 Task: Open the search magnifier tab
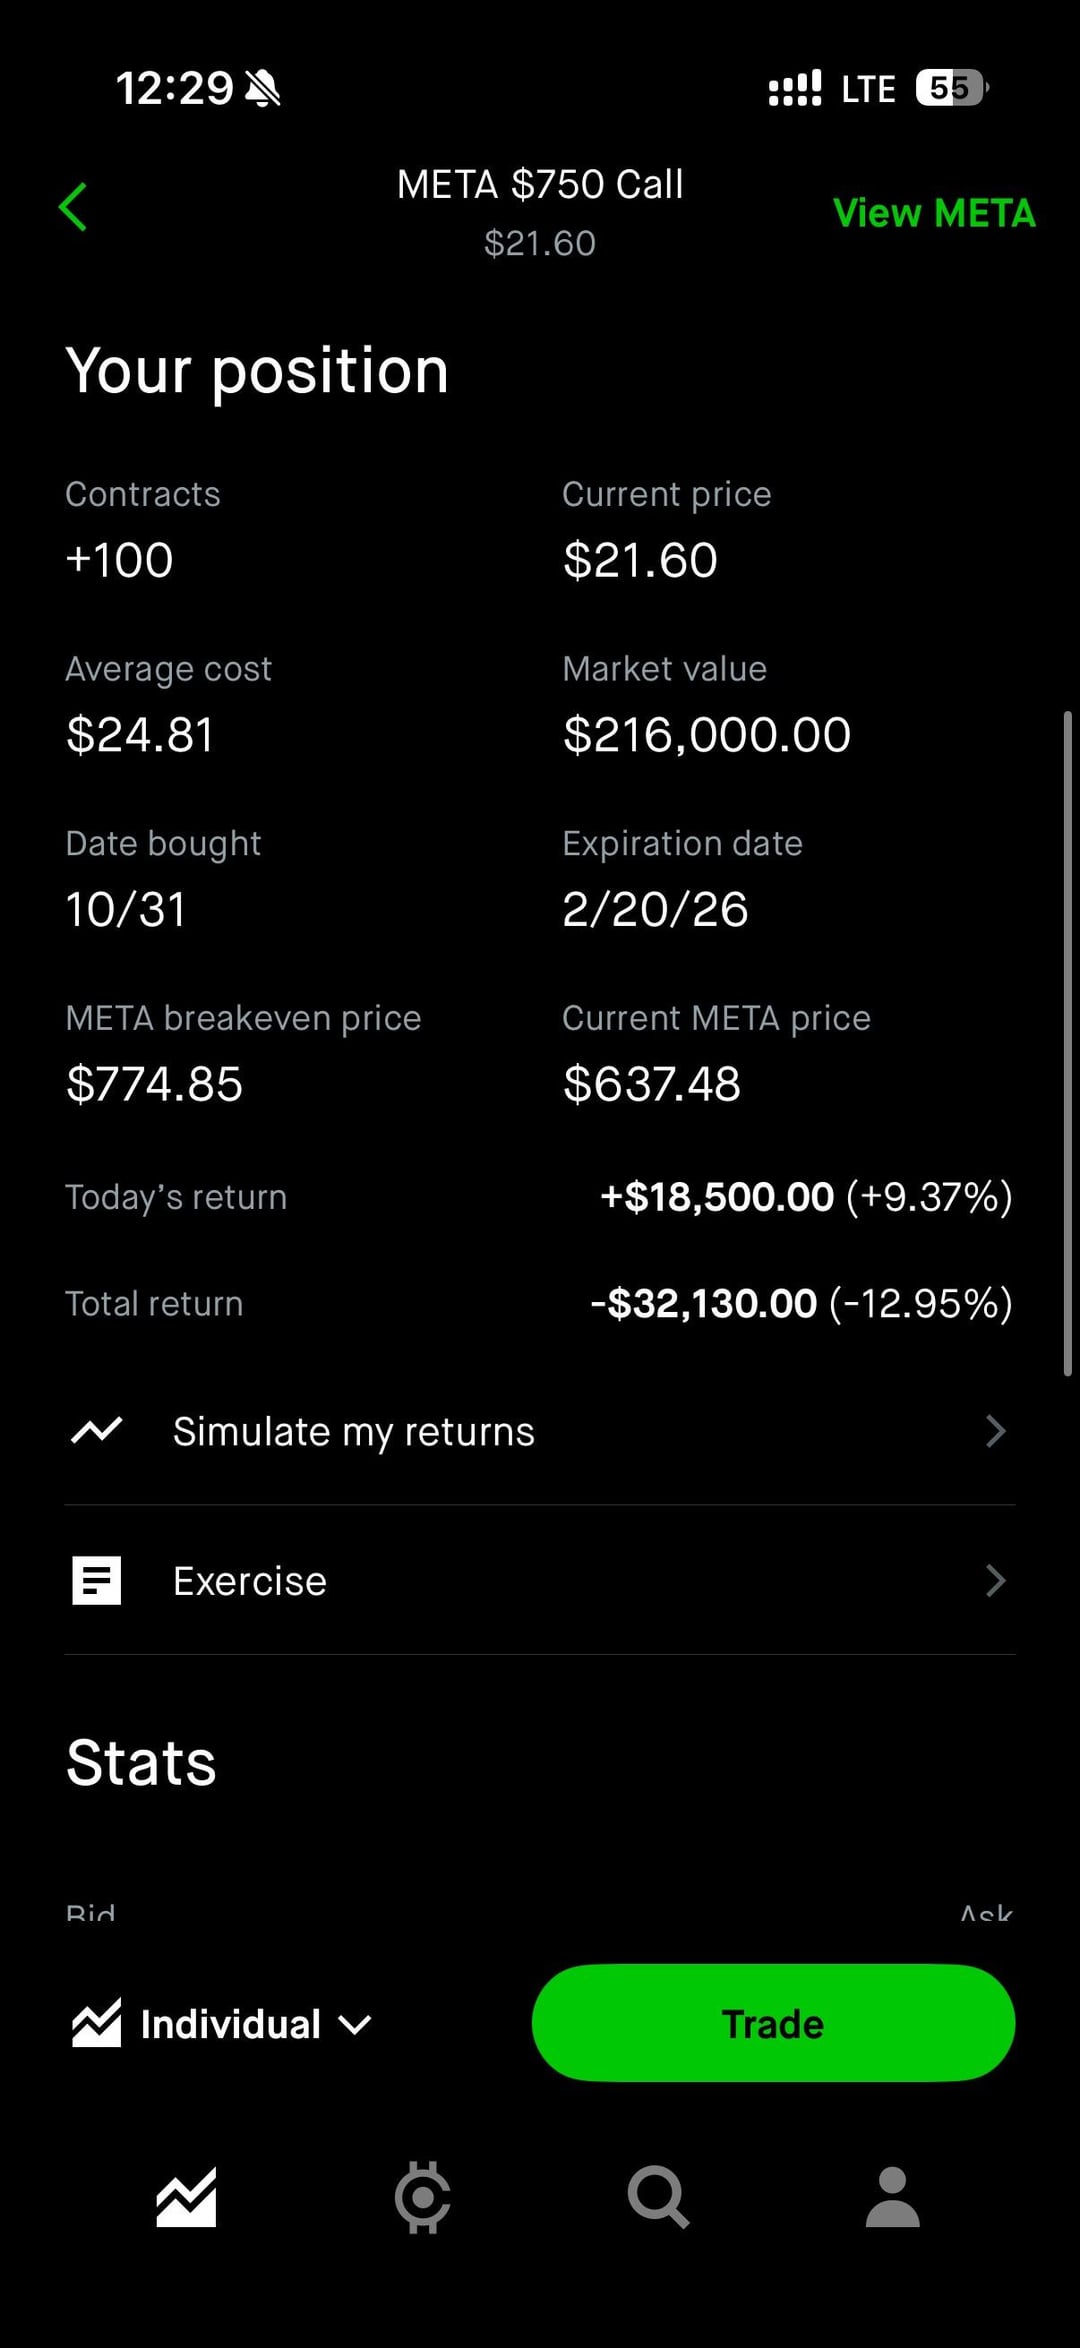coord(658,2198)
